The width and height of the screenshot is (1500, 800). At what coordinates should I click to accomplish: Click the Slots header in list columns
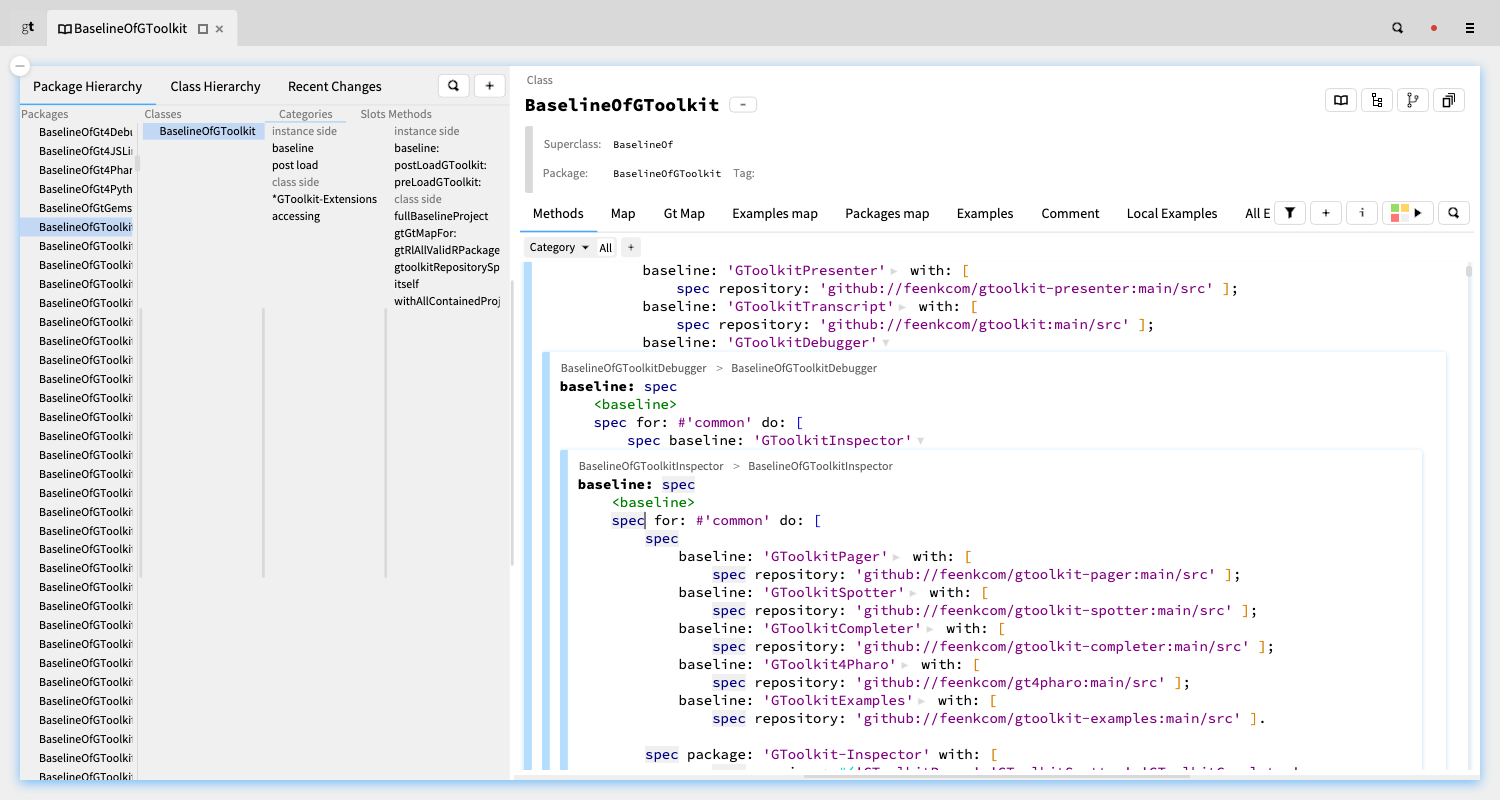pos(372,114)
